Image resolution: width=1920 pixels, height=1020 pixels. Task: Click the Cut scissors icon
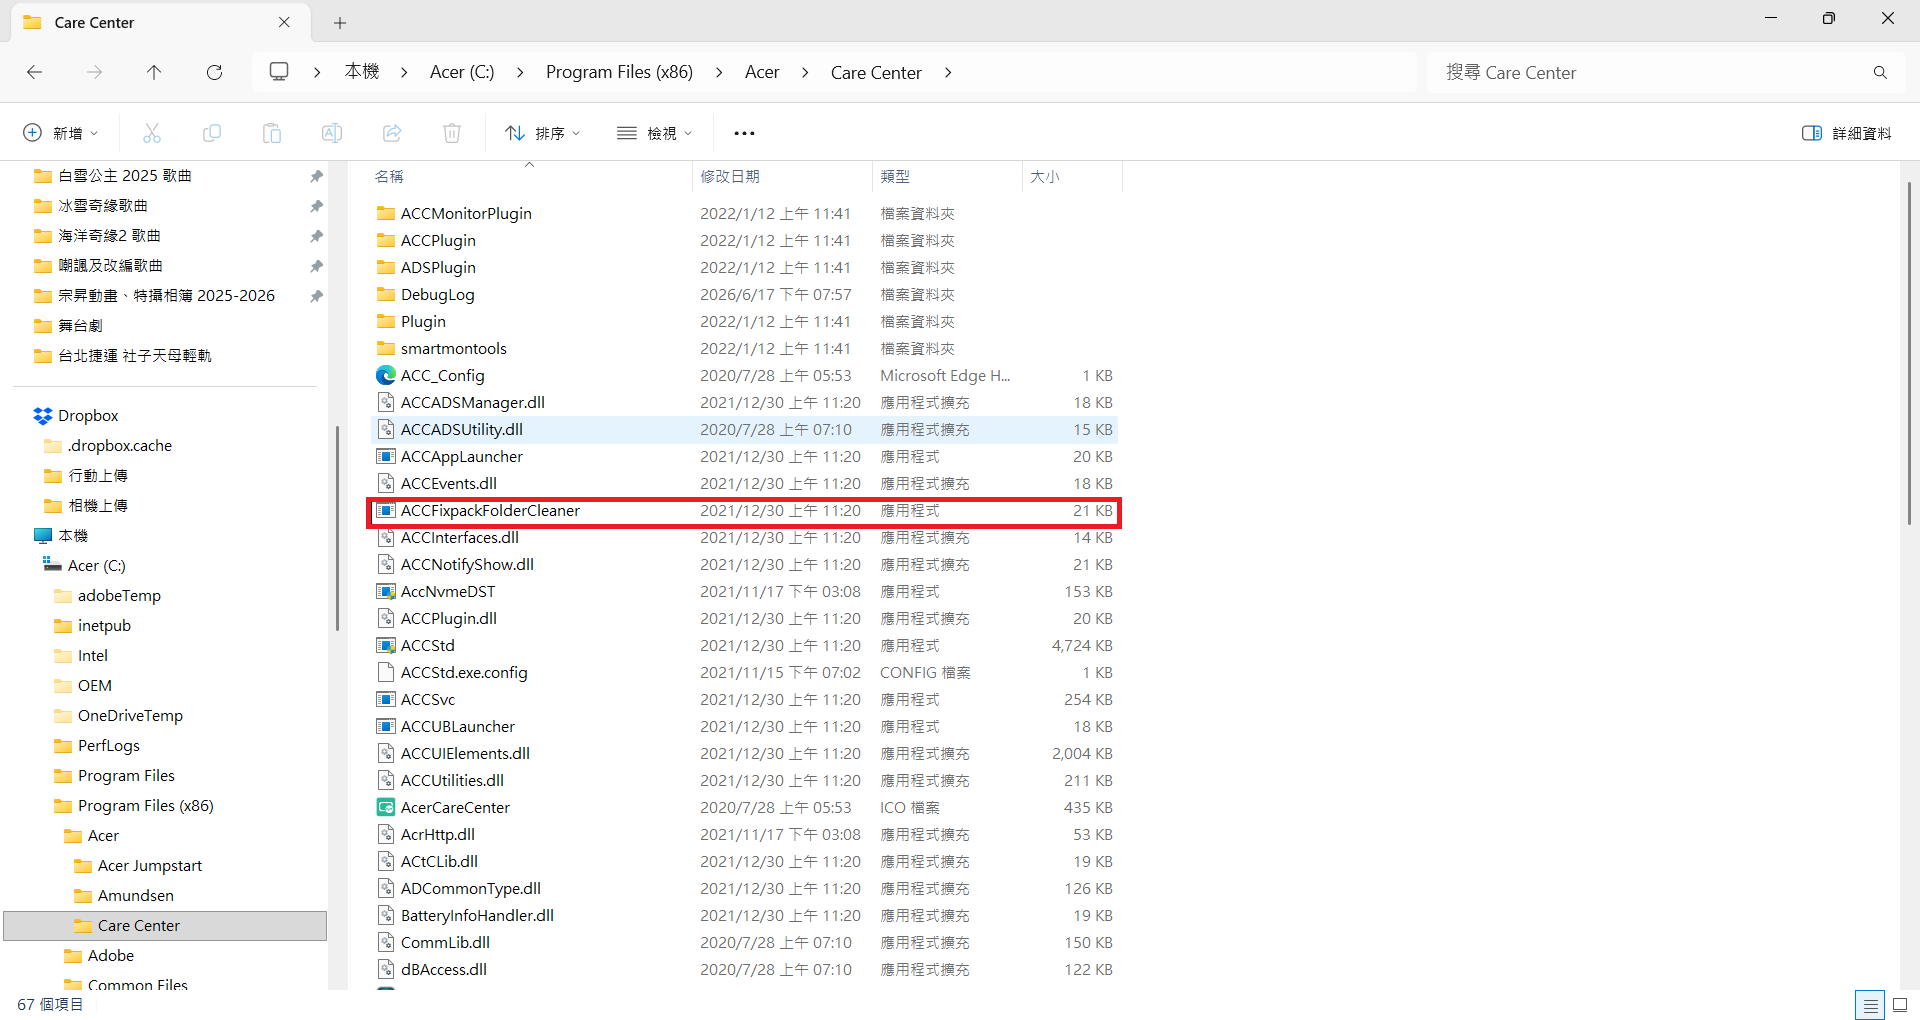point(152,133)
